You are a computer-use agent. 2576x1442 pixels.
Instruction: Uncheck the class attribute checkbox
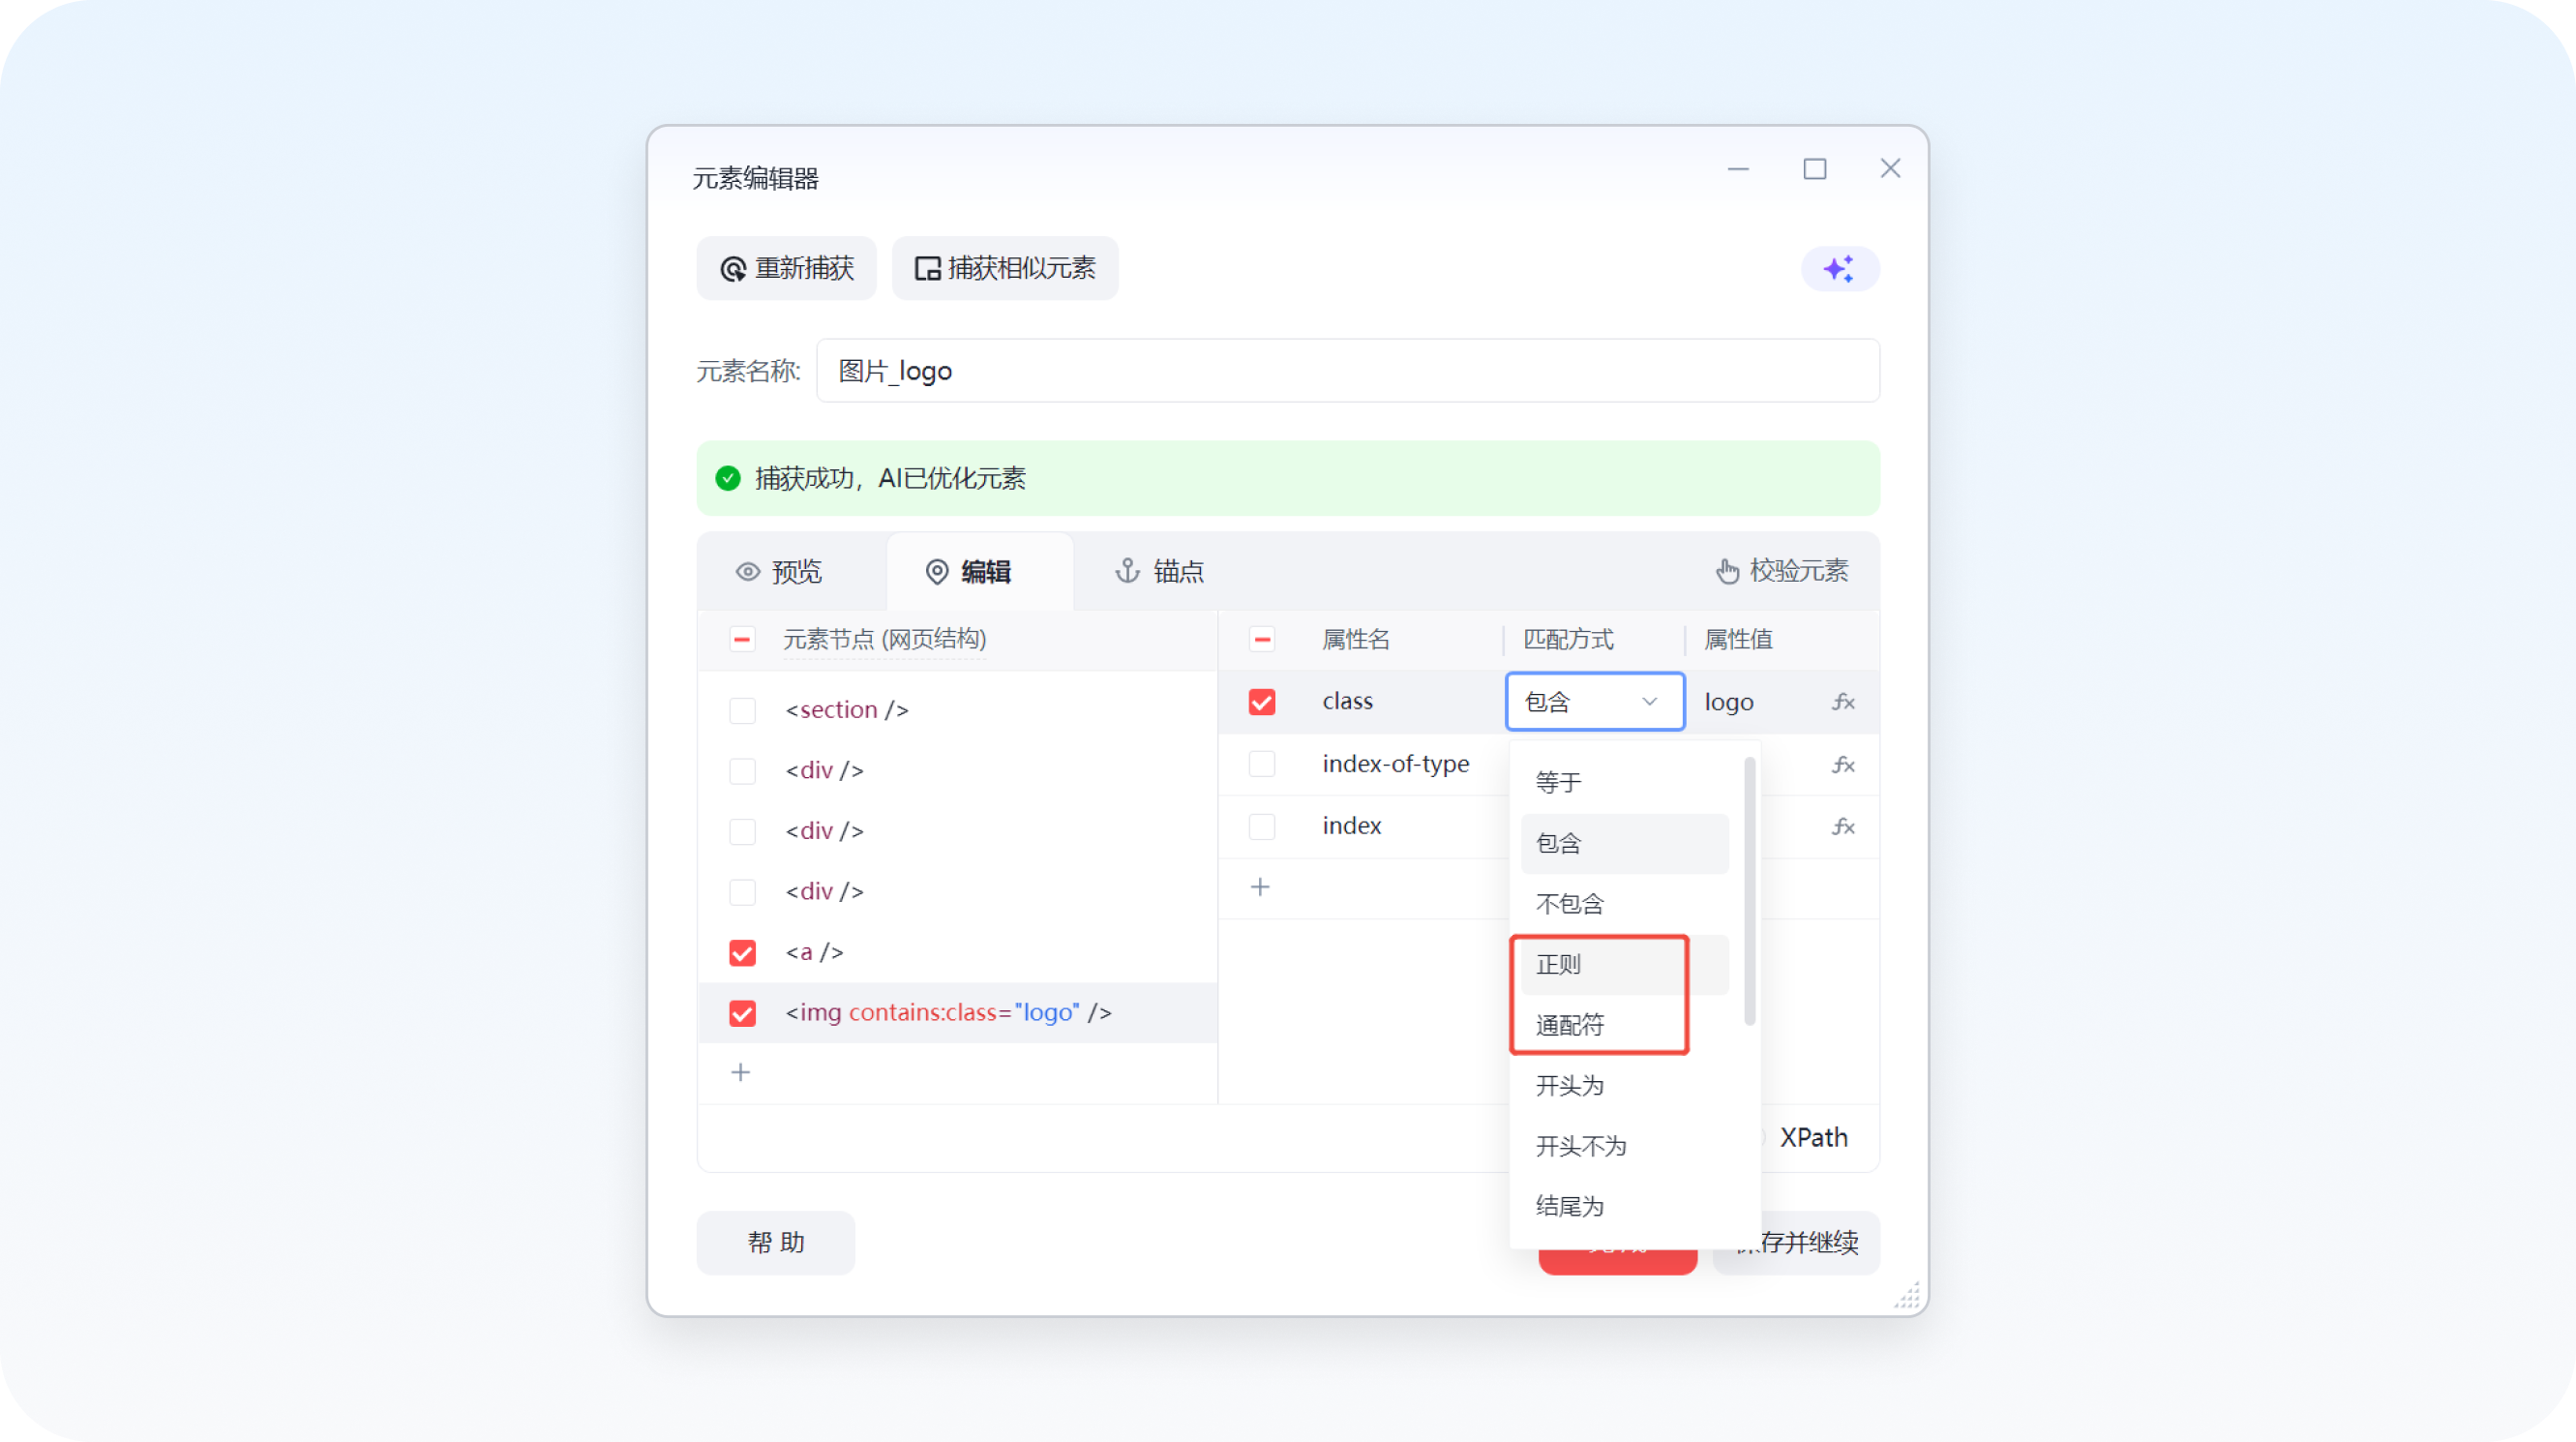(x=1262, y=702)
